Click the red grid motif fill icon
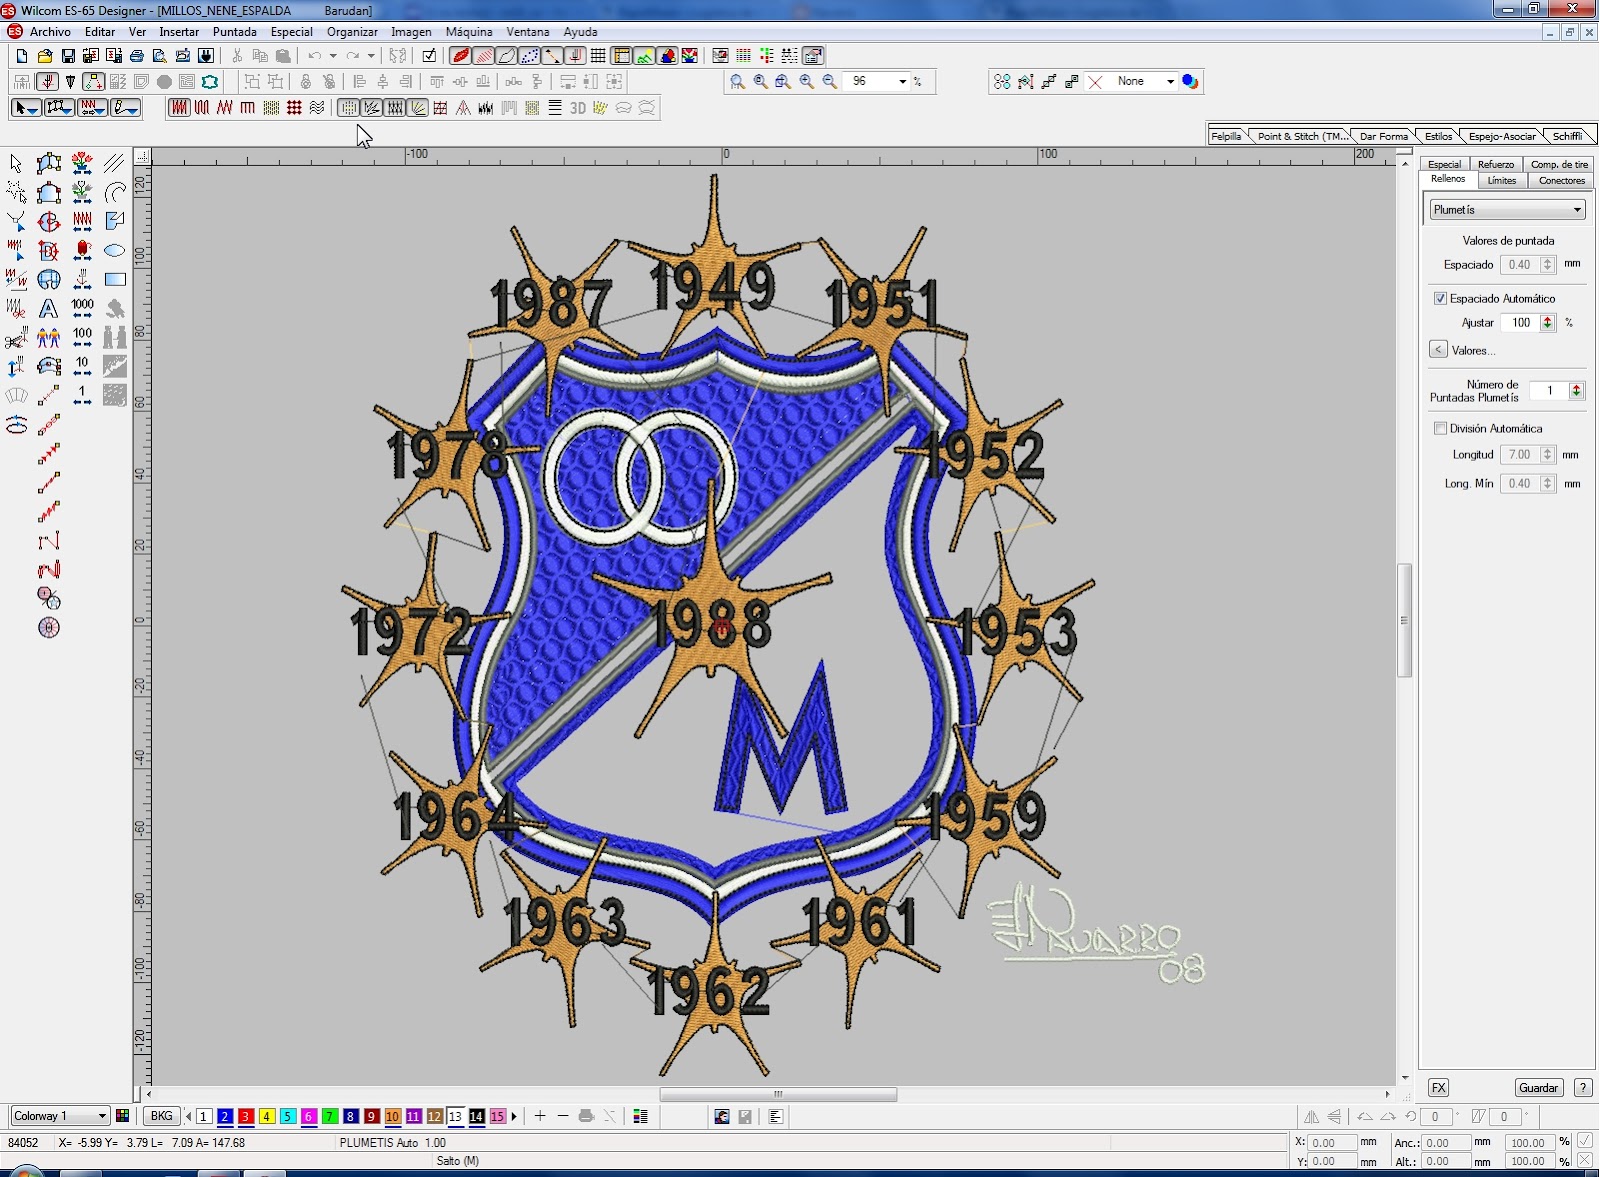Image resolution: width=1600 pixels, height=1177 pixels. [294, 108]
